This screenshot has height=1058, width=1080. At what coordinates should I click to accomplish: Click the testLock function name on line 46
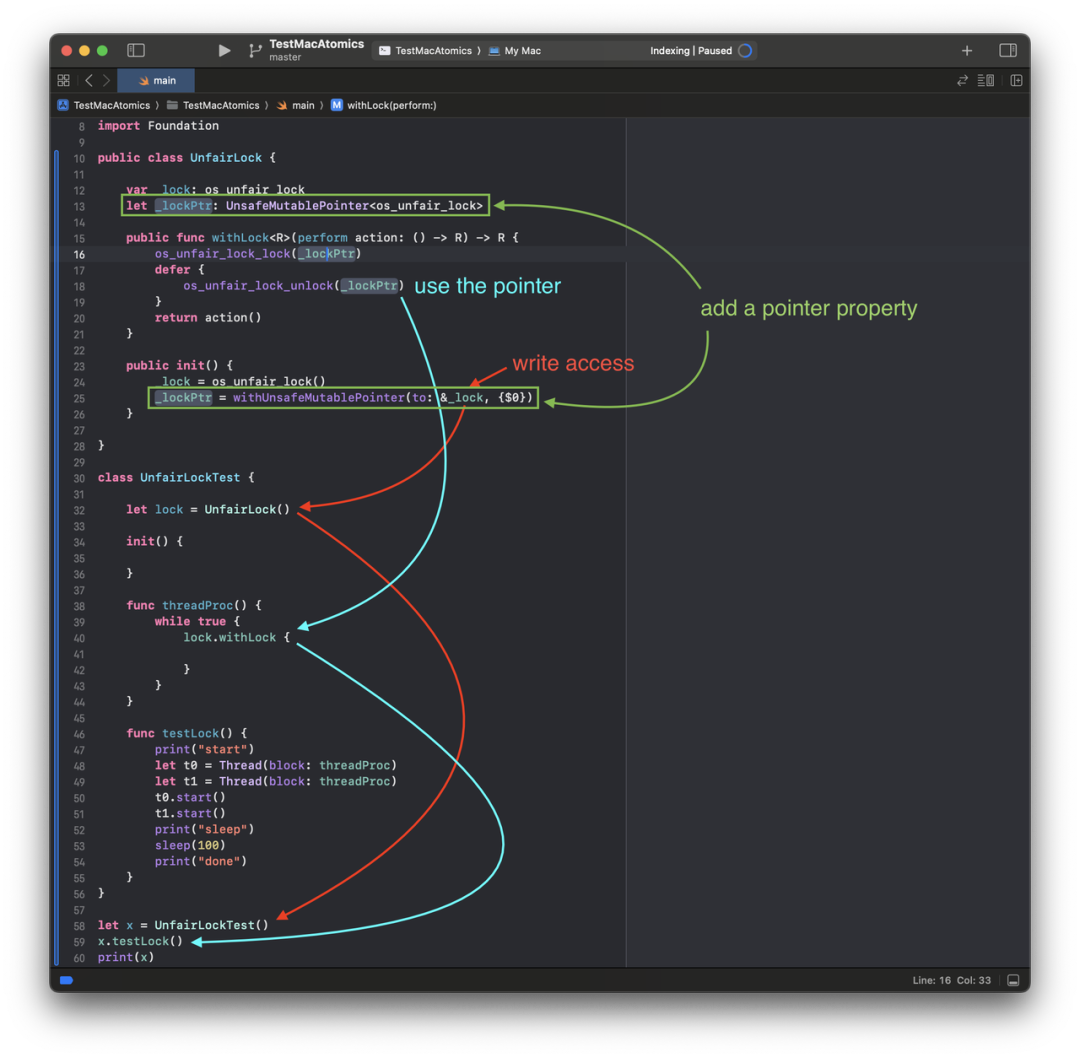point(190,734)
